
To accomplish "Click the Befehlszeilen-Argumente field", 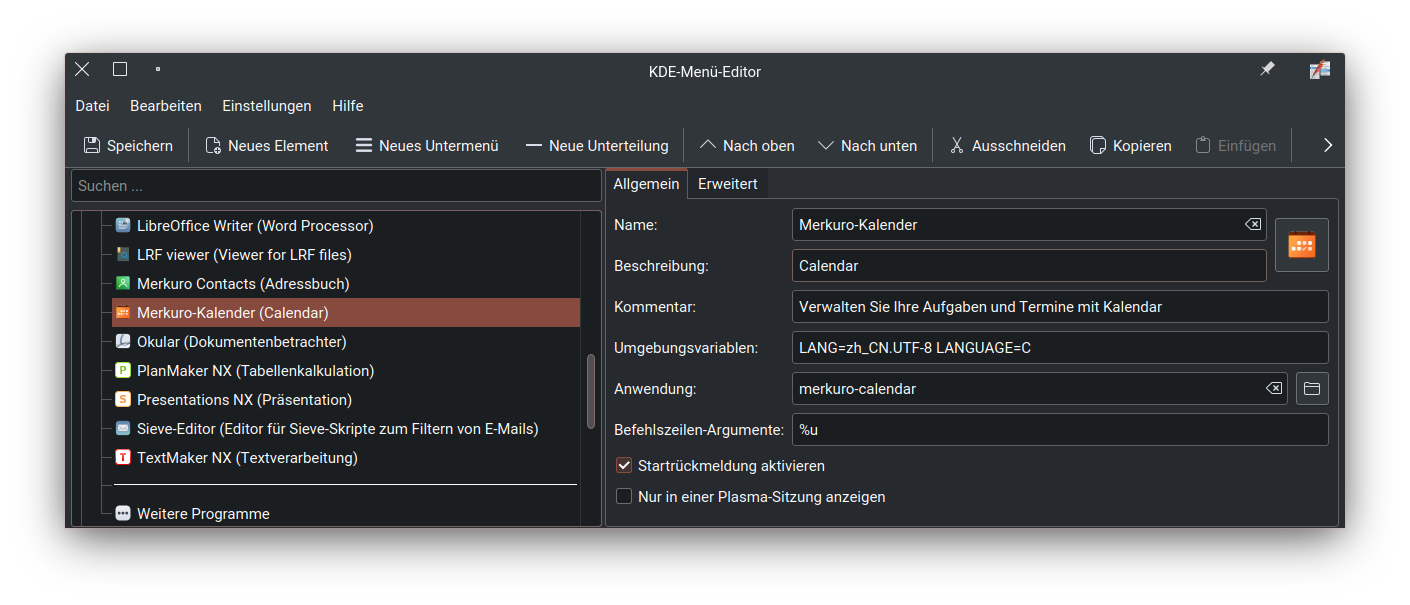I will tap(1060, 430).
